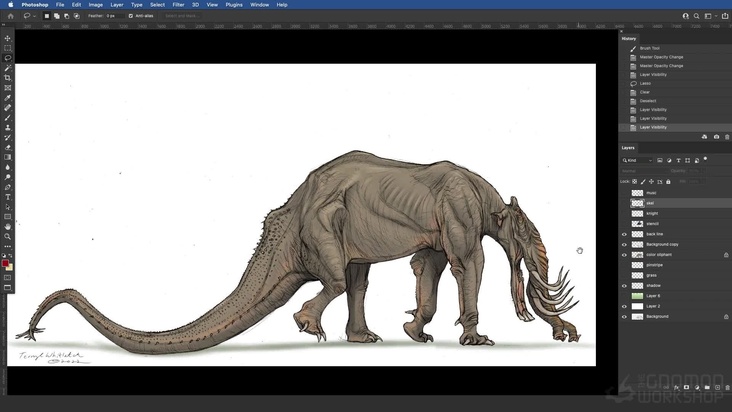Select the Frame tool
This screenshot has height=412, width=732.
7,88
